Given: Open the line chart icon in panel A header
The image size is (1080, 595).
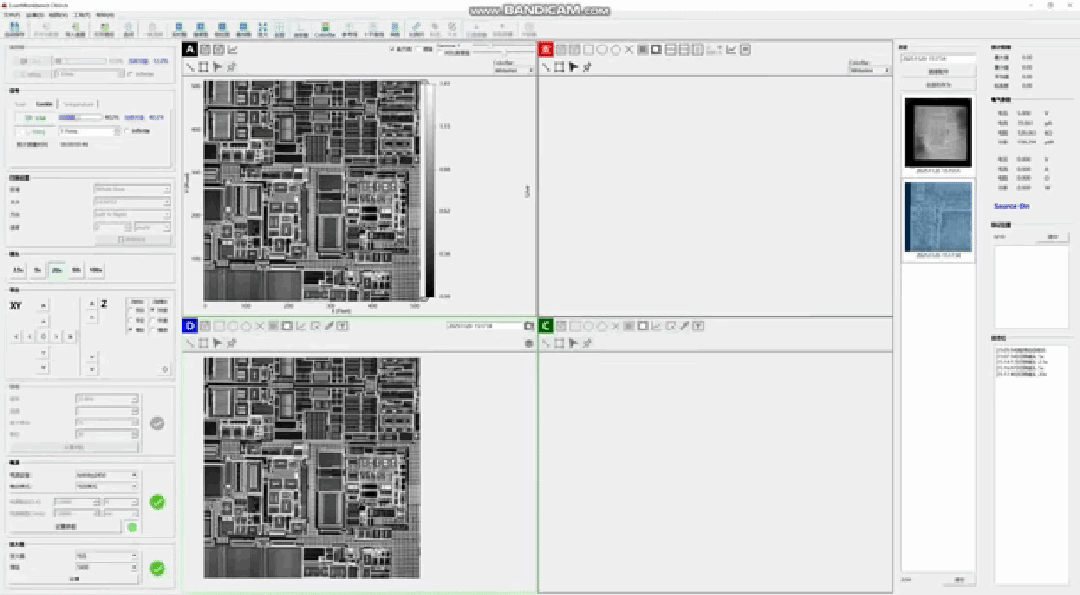Looking at the screenshot, I should [233, 49].
